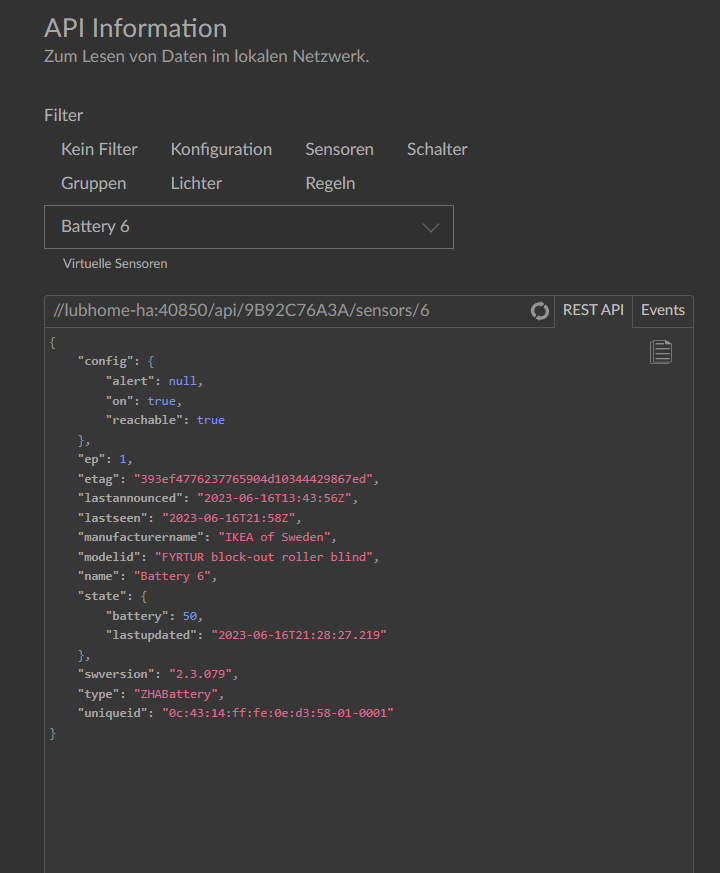Select the Konfiguration filter
This screenshot has width=720, height=873.
coord(221,149)
